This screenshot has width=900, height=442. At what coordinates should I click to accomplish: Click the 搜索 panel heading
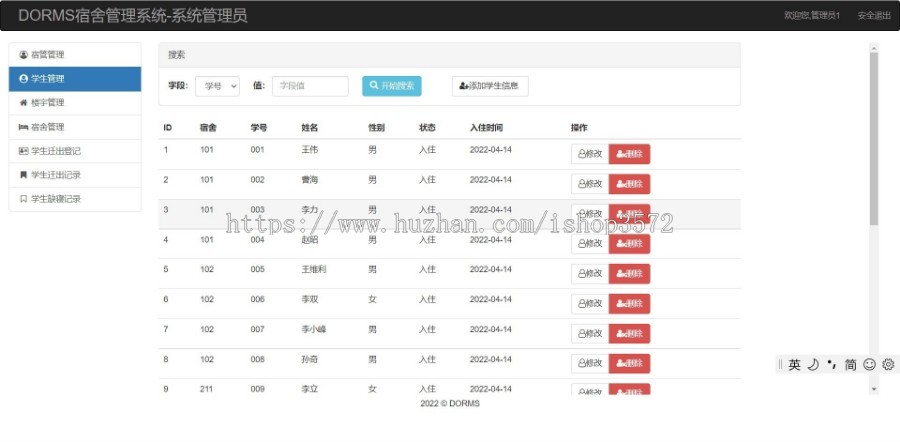coord(177,55)
